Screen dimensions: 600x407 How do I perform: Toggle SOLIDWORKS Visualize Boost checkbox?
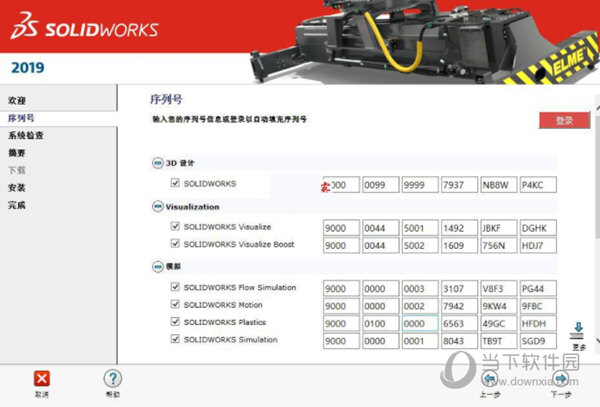(x=175, y=243)
